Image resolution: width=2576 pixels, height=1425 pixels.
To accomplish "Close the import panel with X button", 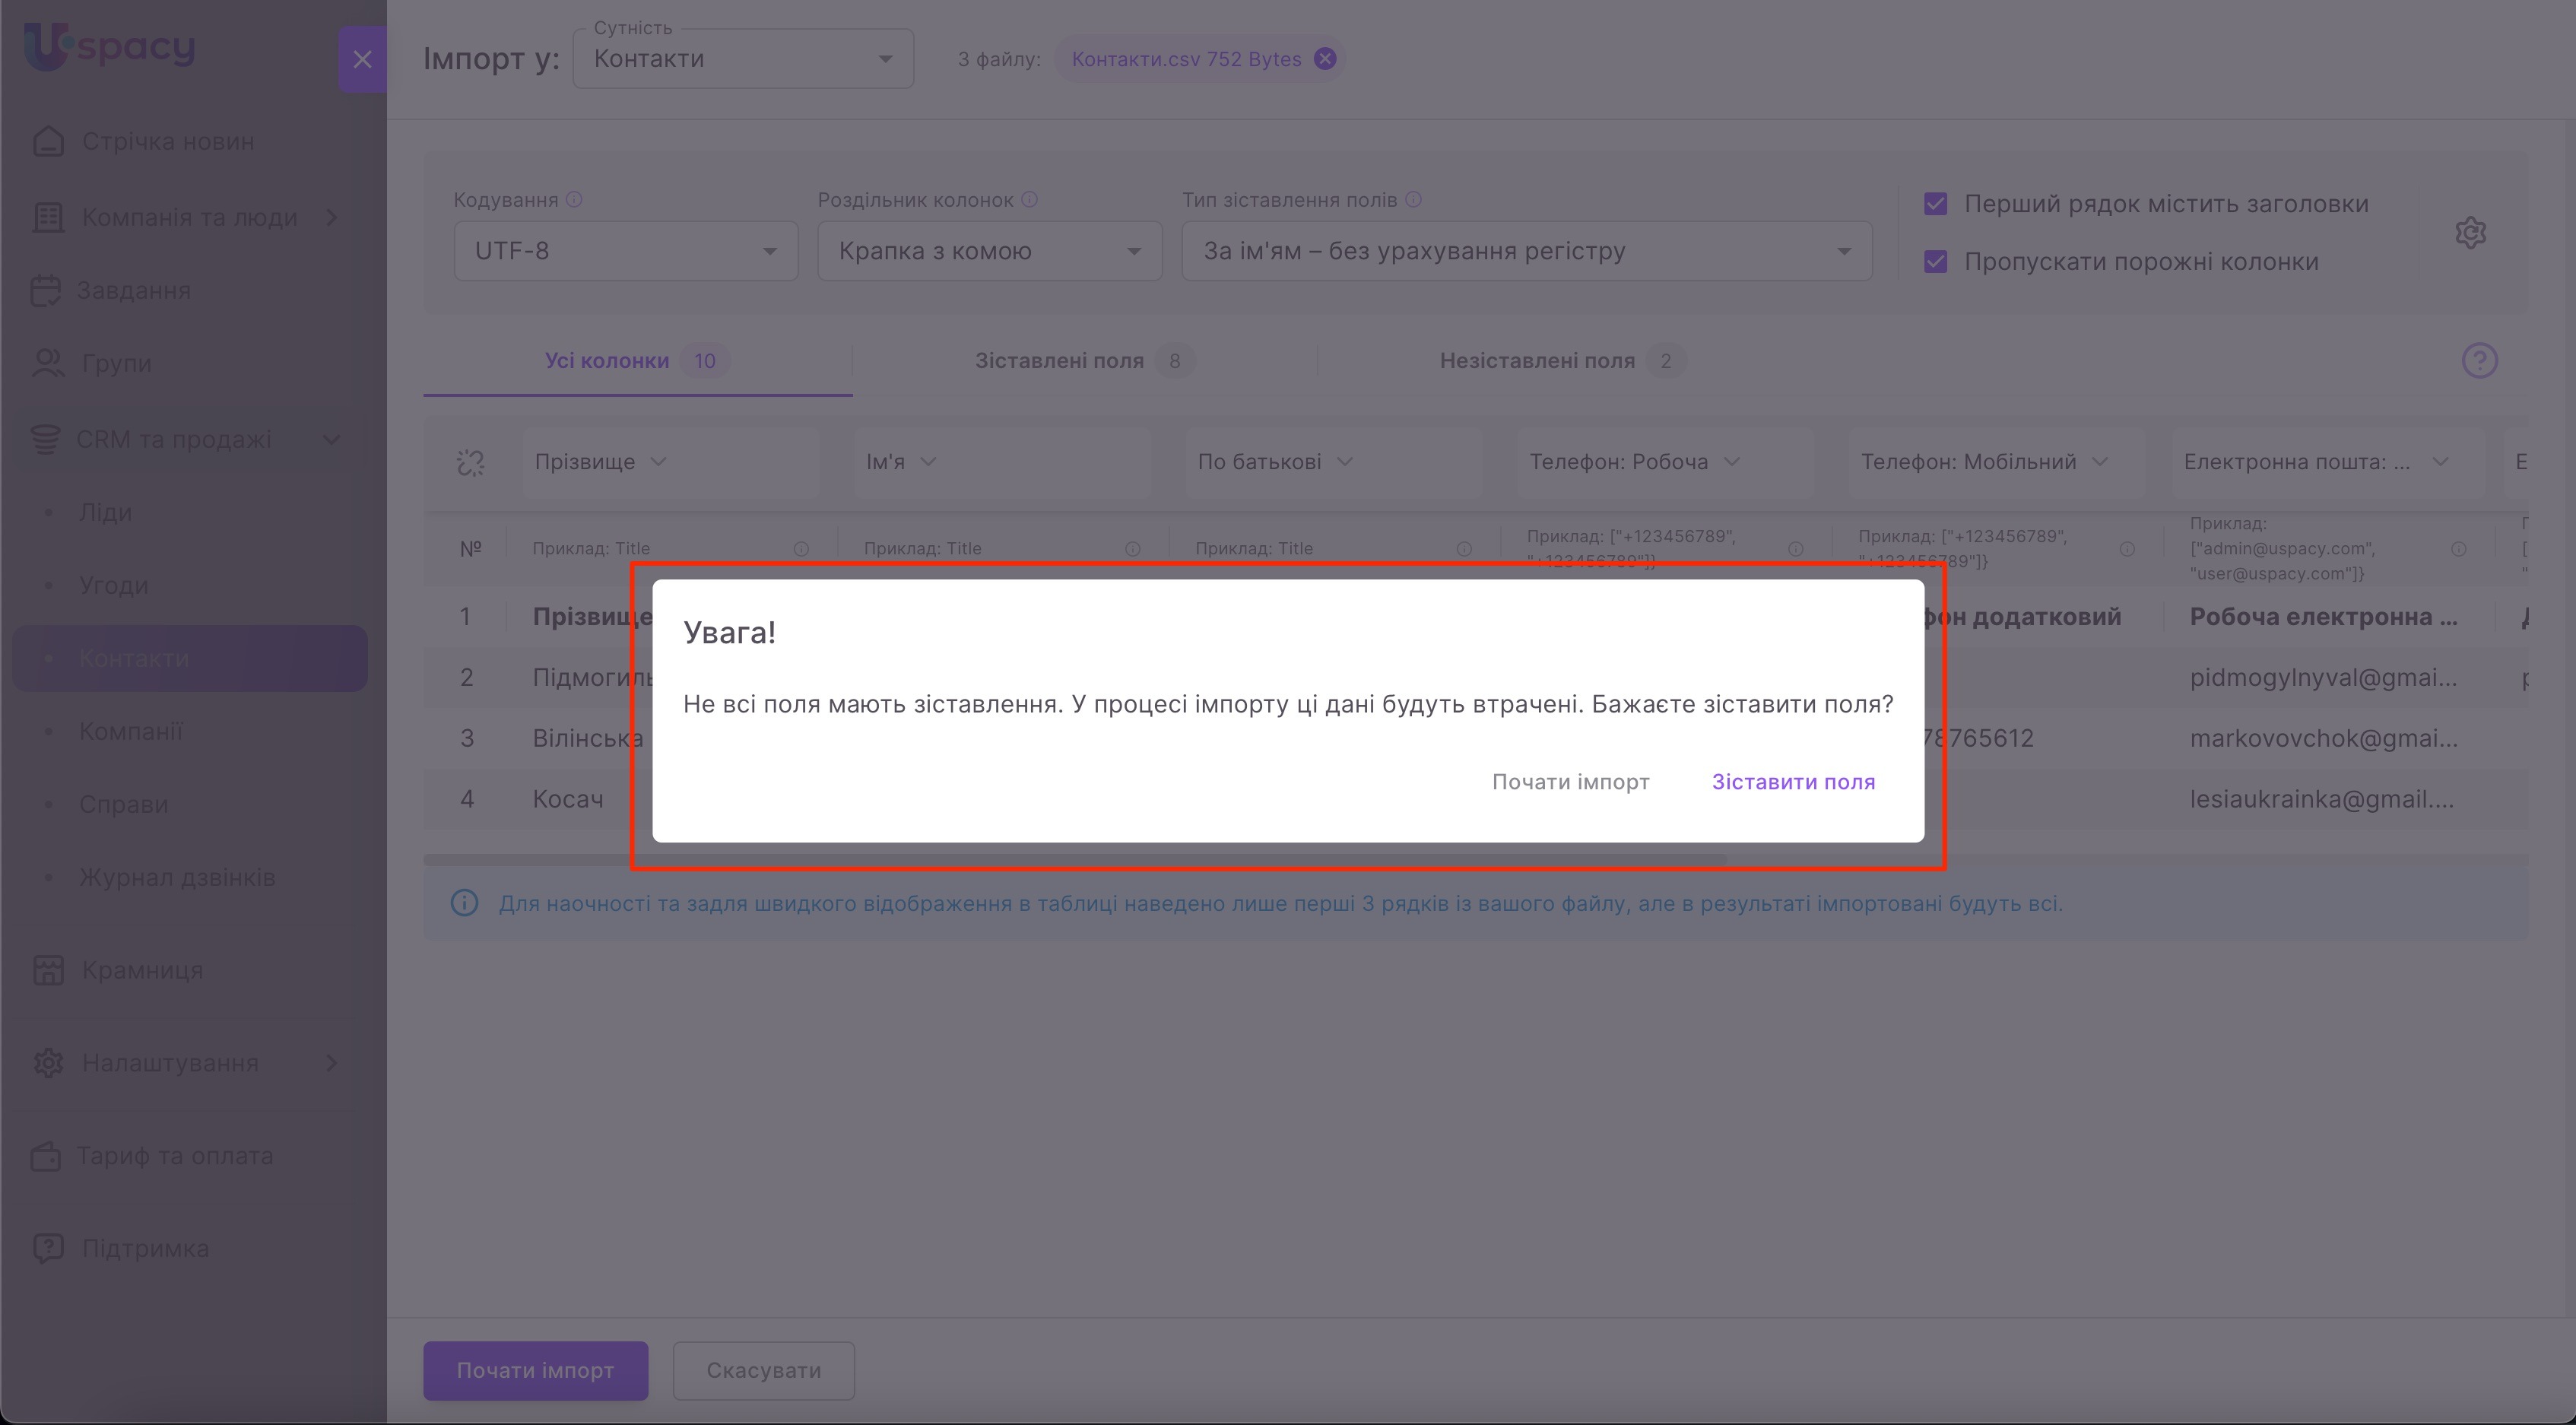I will tap(362, 59).
